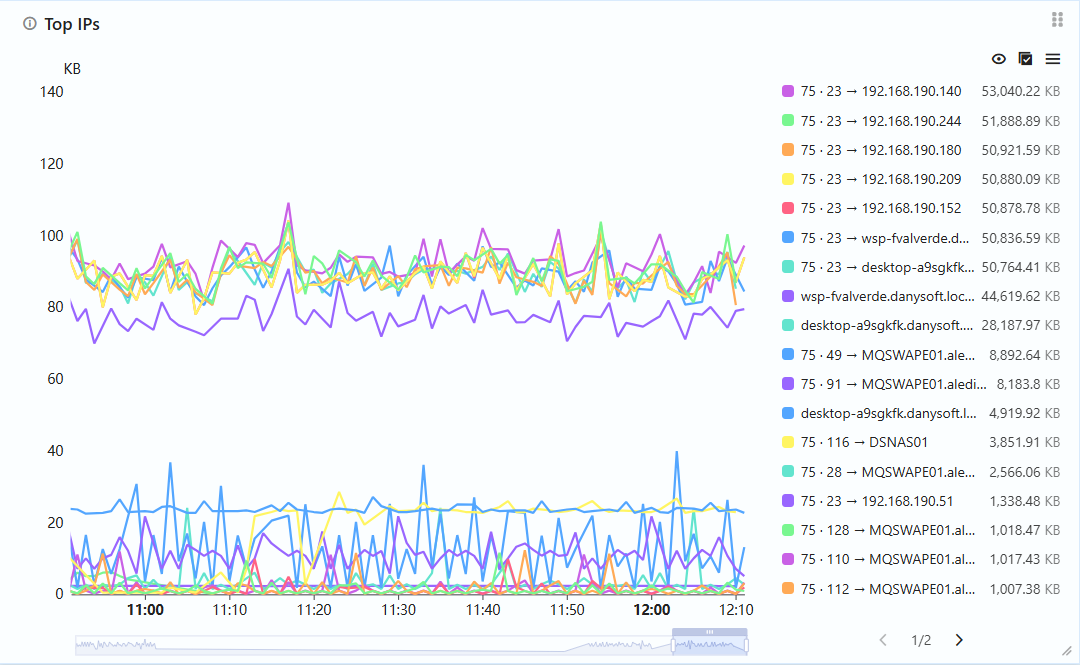Click the Top IPs panel title

(x=72, y=24)
